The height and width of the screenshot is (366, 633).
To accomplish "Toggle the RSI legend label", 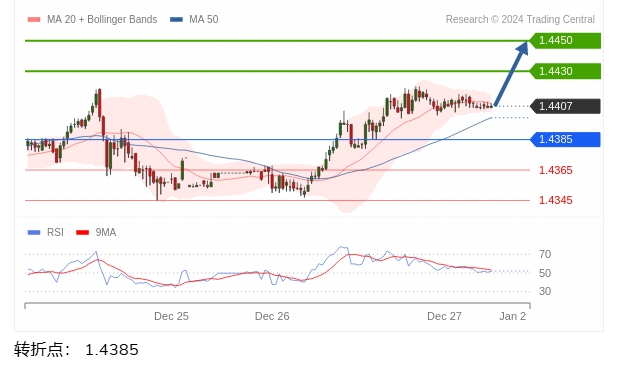I will [55, 232].
